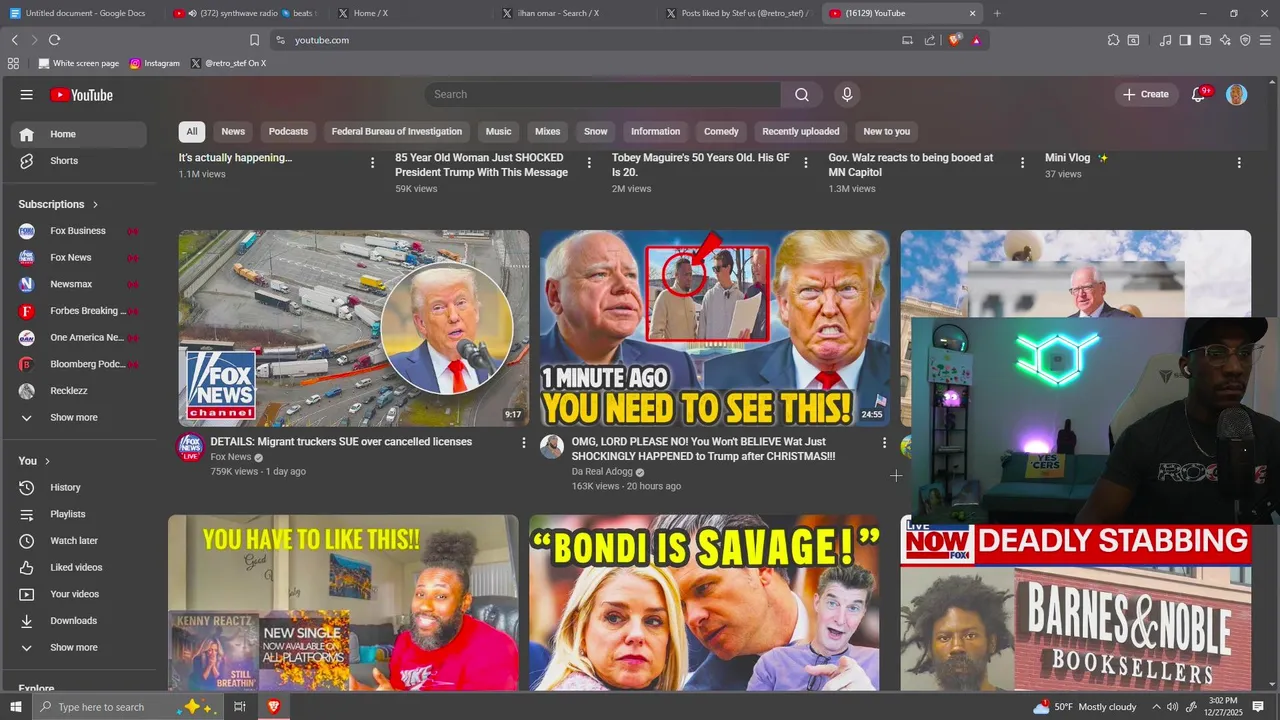The image size is (1280, 720).
Task: Open the account avatar menu
Action: coord(1237,94)
